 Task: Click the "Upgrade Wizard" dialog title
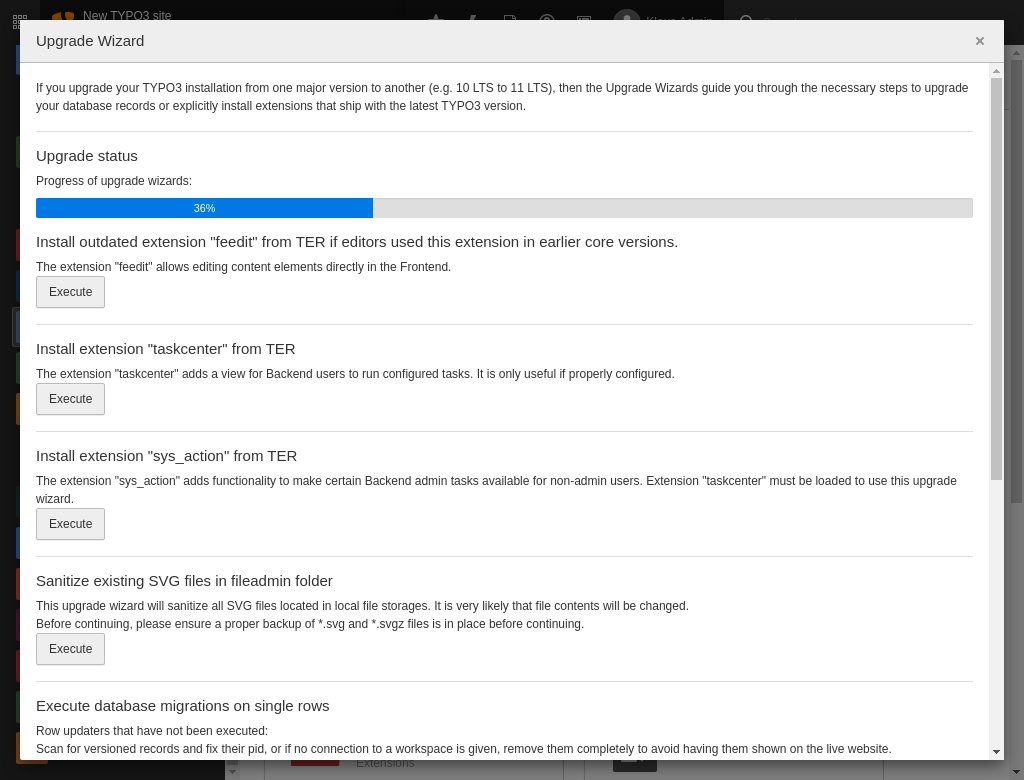click(x=90, y=41)
